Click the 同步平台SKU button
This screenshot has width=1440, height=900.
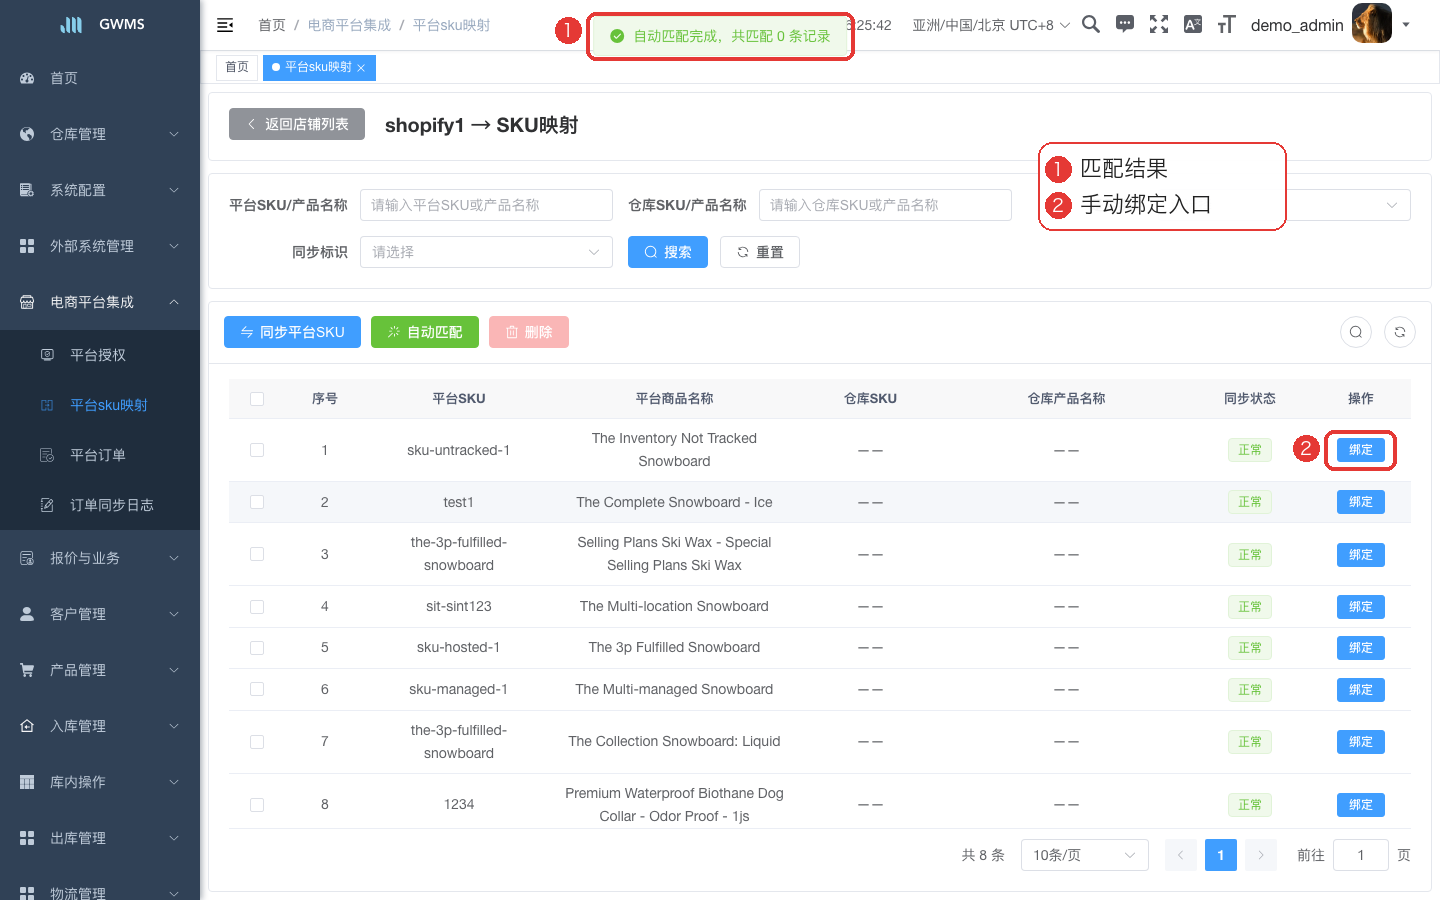click(x=292, y=332)
